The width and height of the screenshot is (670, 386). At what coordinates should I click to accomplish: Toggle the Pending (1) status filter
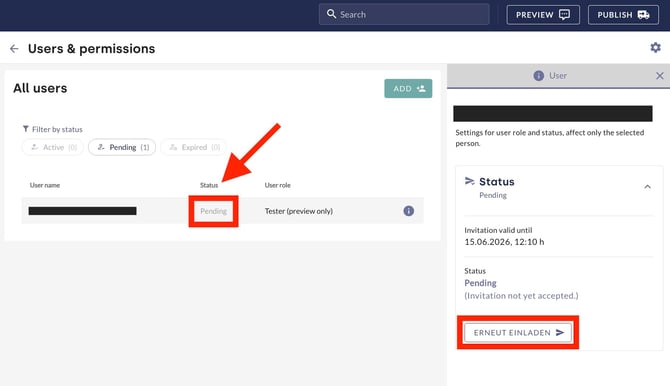click(x=122, y=147)
